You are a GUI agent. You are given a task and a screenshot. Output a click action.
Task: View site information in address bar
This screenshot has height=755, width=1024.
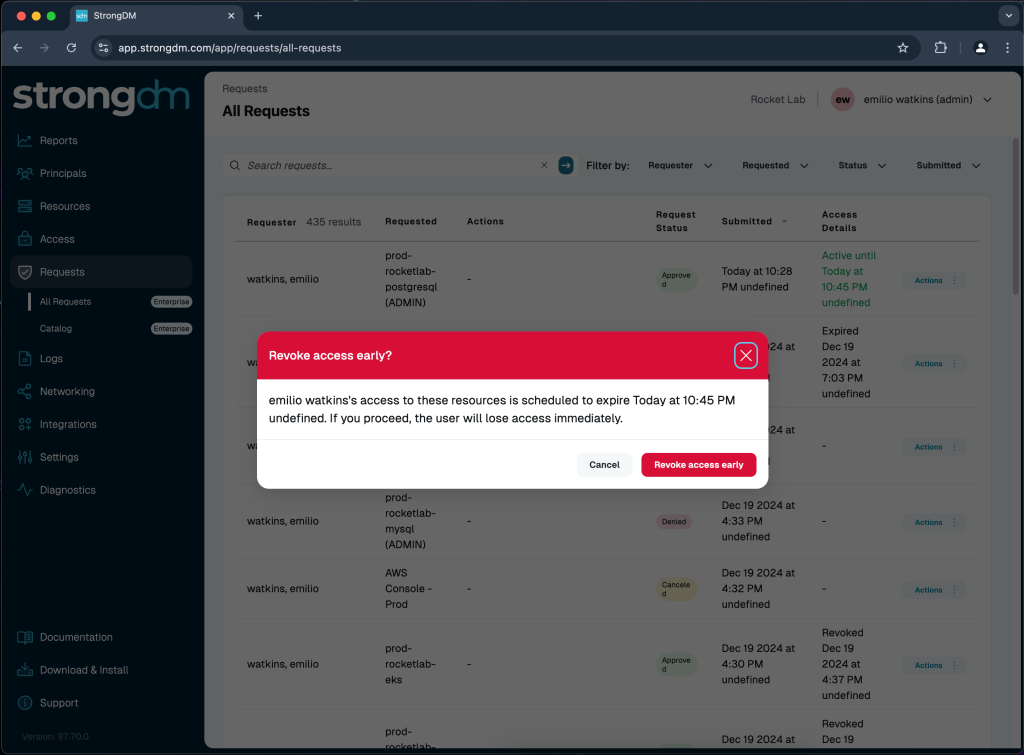click(103, 48)
